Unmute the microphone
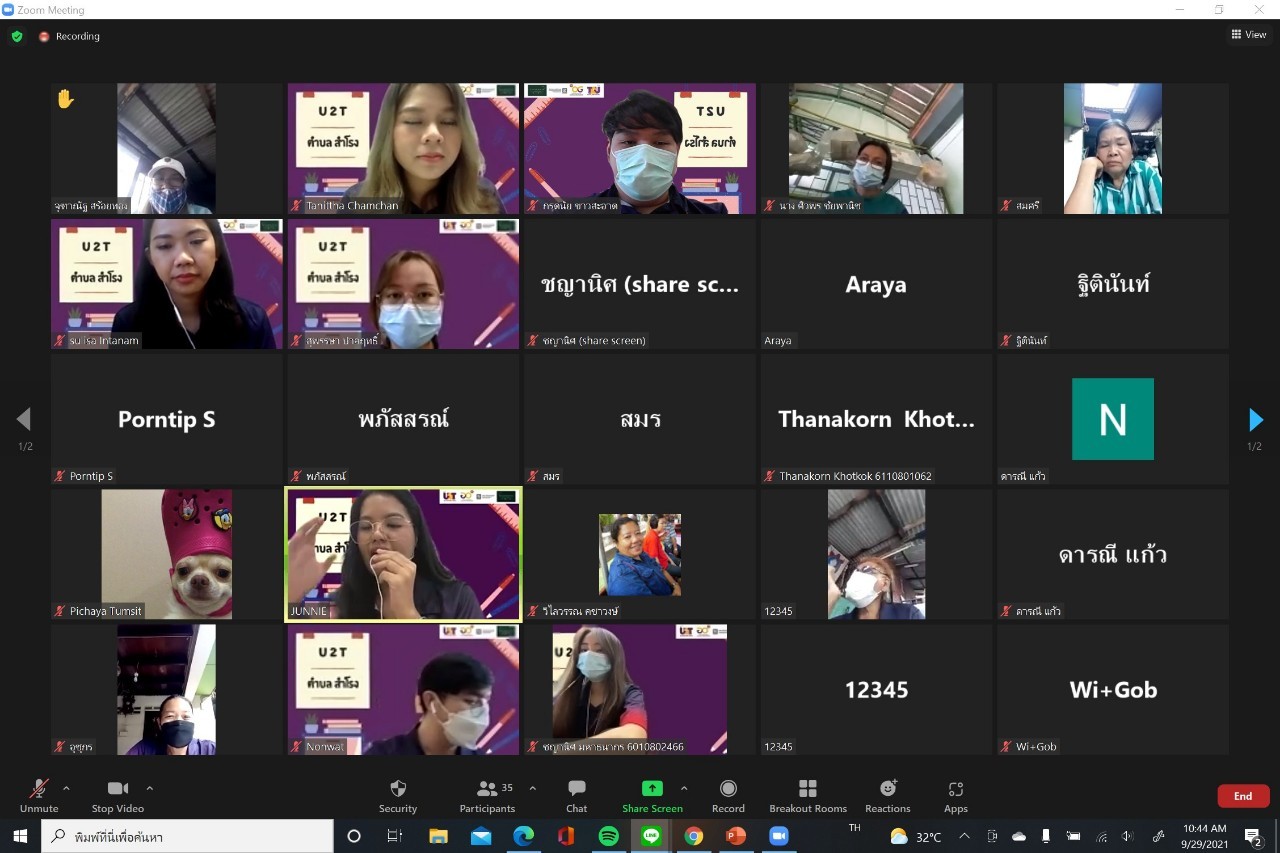 coord(39,795)
